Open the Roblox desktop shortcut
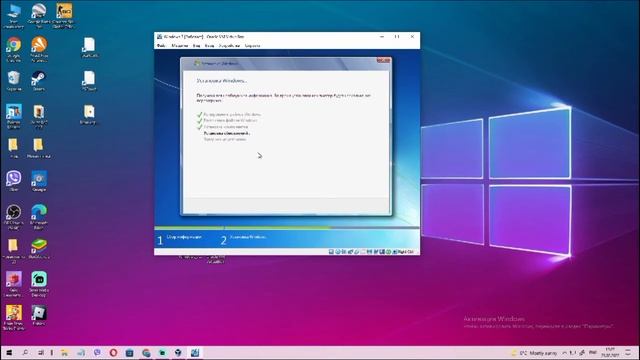Screen dimensions: 640x360 [x=39, y=316]
